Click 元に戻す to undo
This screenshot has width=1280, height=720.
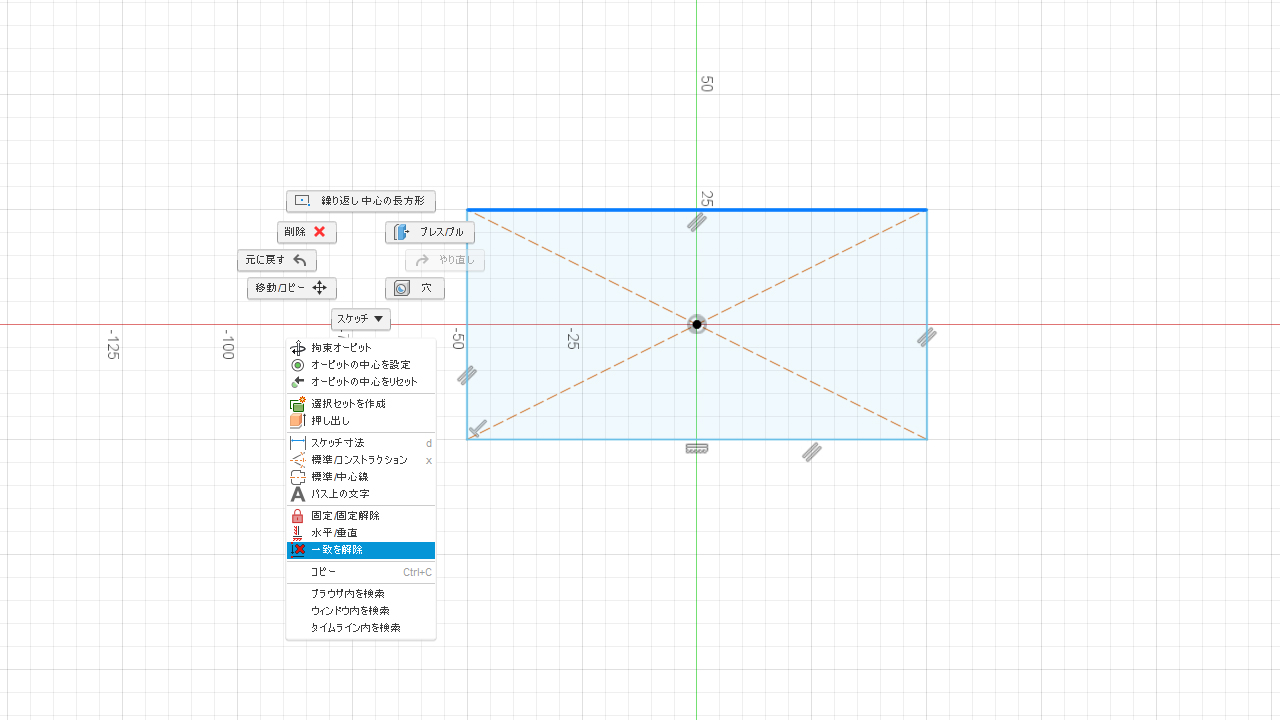[x=277, y=260]
